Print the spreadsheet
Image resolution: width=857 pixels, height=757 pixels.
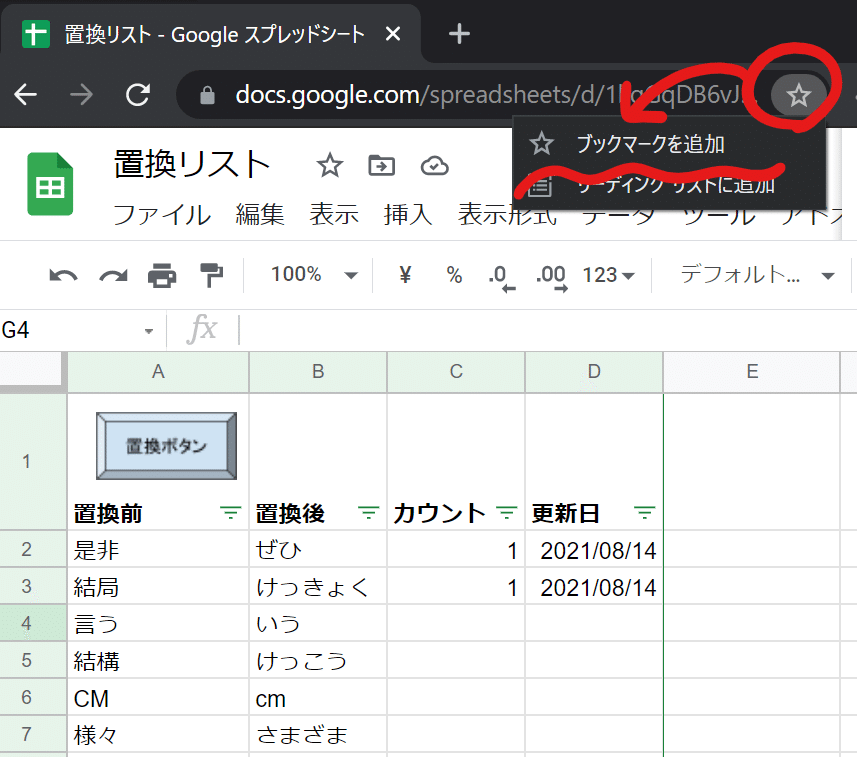162,275
